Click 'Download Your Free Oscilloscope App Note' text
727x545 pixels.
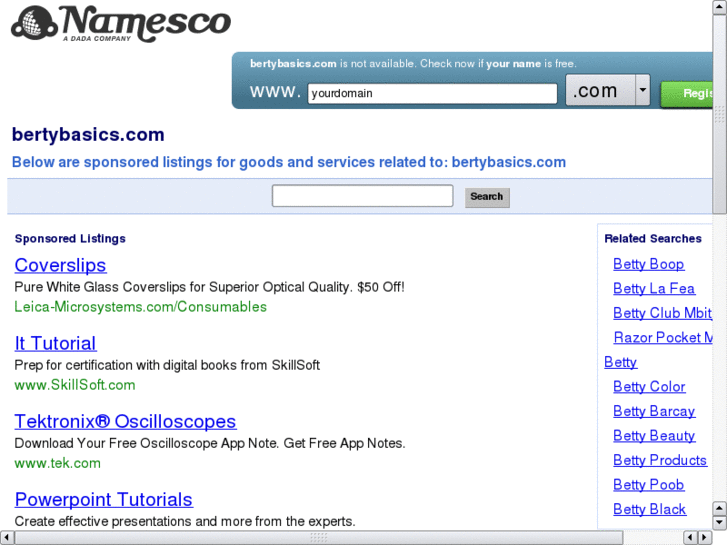210,443
